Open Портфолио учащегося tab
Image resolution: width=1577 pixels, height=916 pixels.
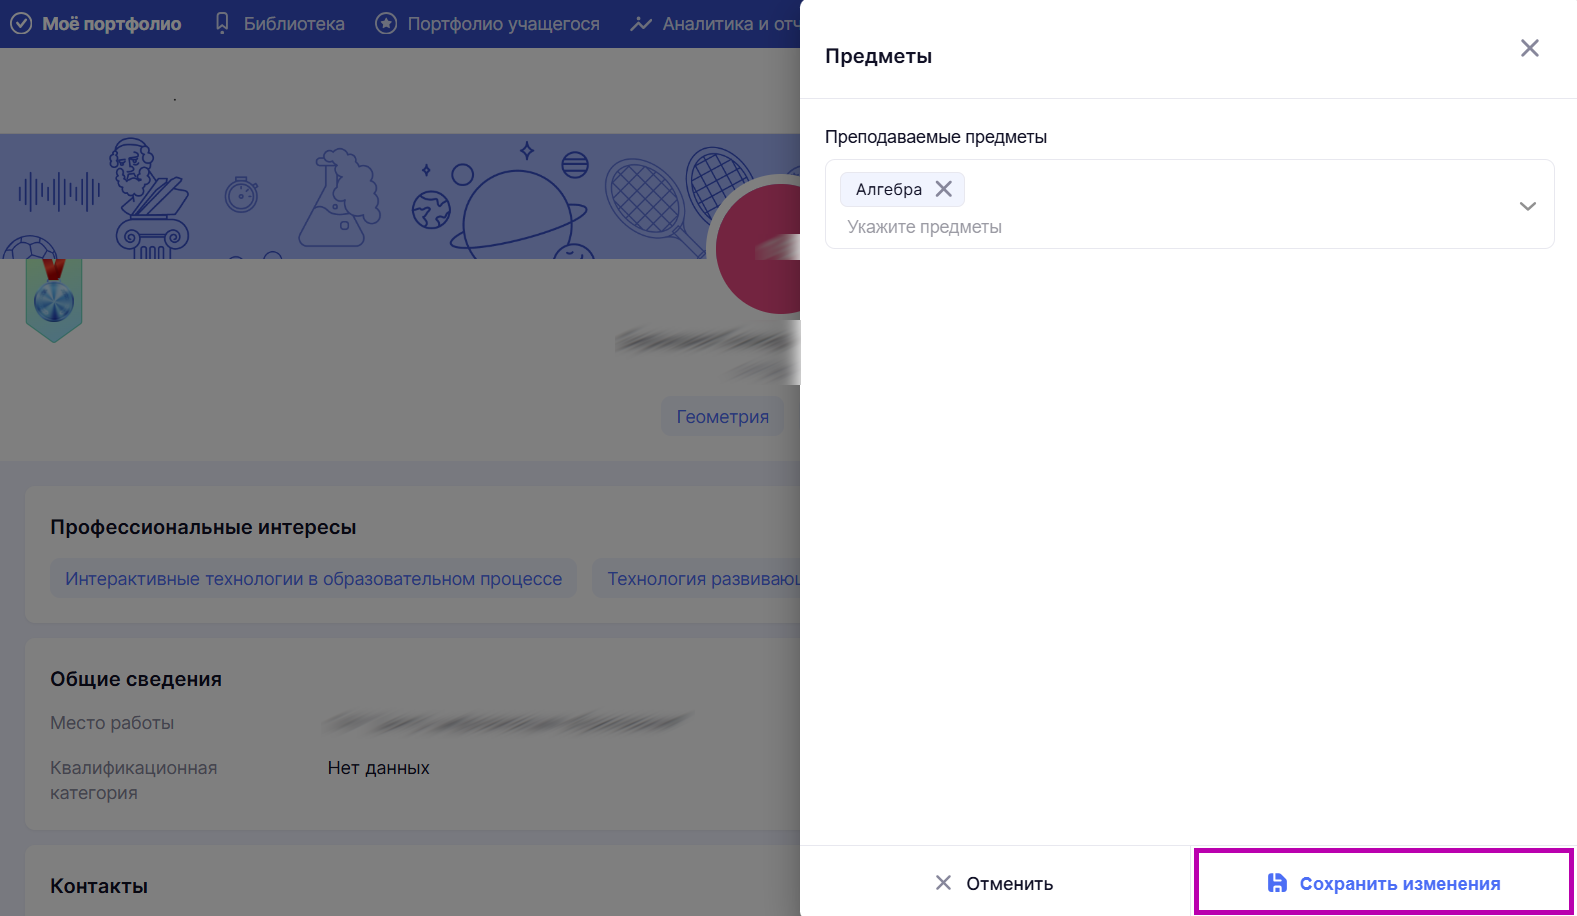[487, 23]
